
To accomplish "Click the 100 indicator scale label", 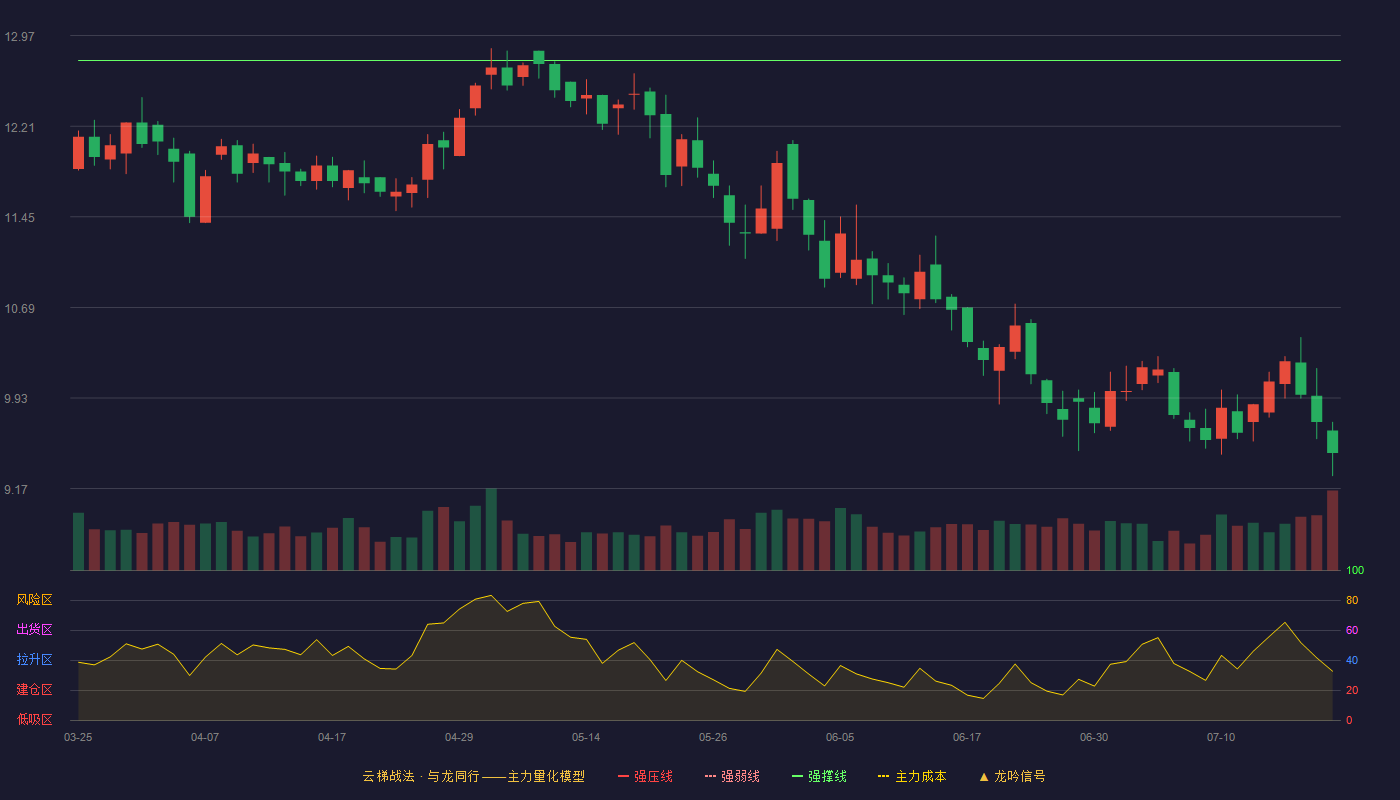I will tap(1355, 571).
